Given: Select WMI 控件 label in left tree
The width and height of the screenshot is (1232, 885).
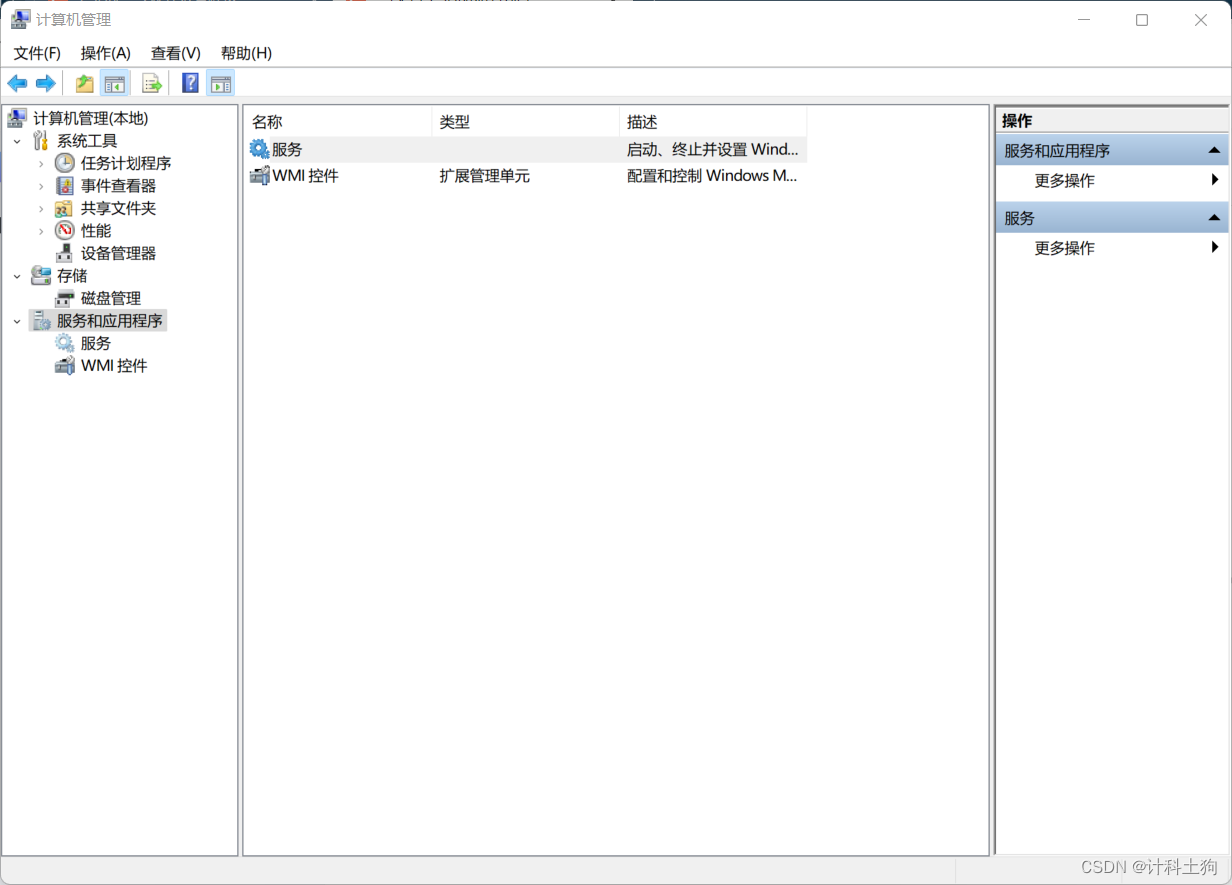Looking at the screenshot, I should coord(114,366).
